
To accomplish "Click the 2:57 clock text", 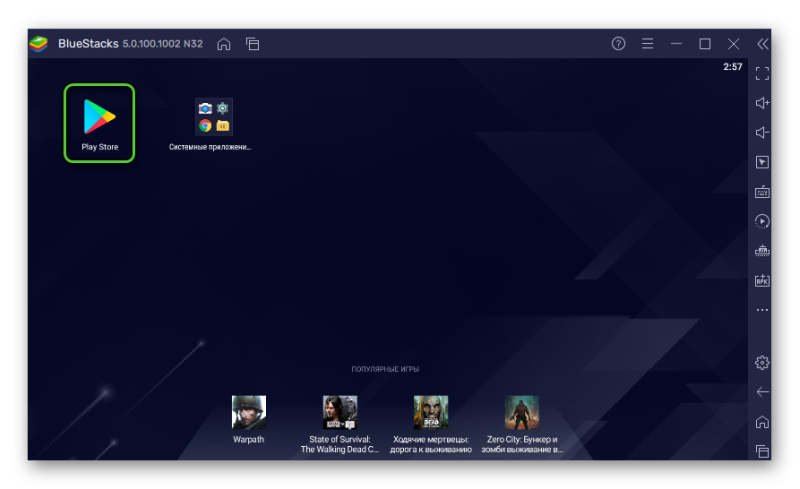I will click(733, 67).
